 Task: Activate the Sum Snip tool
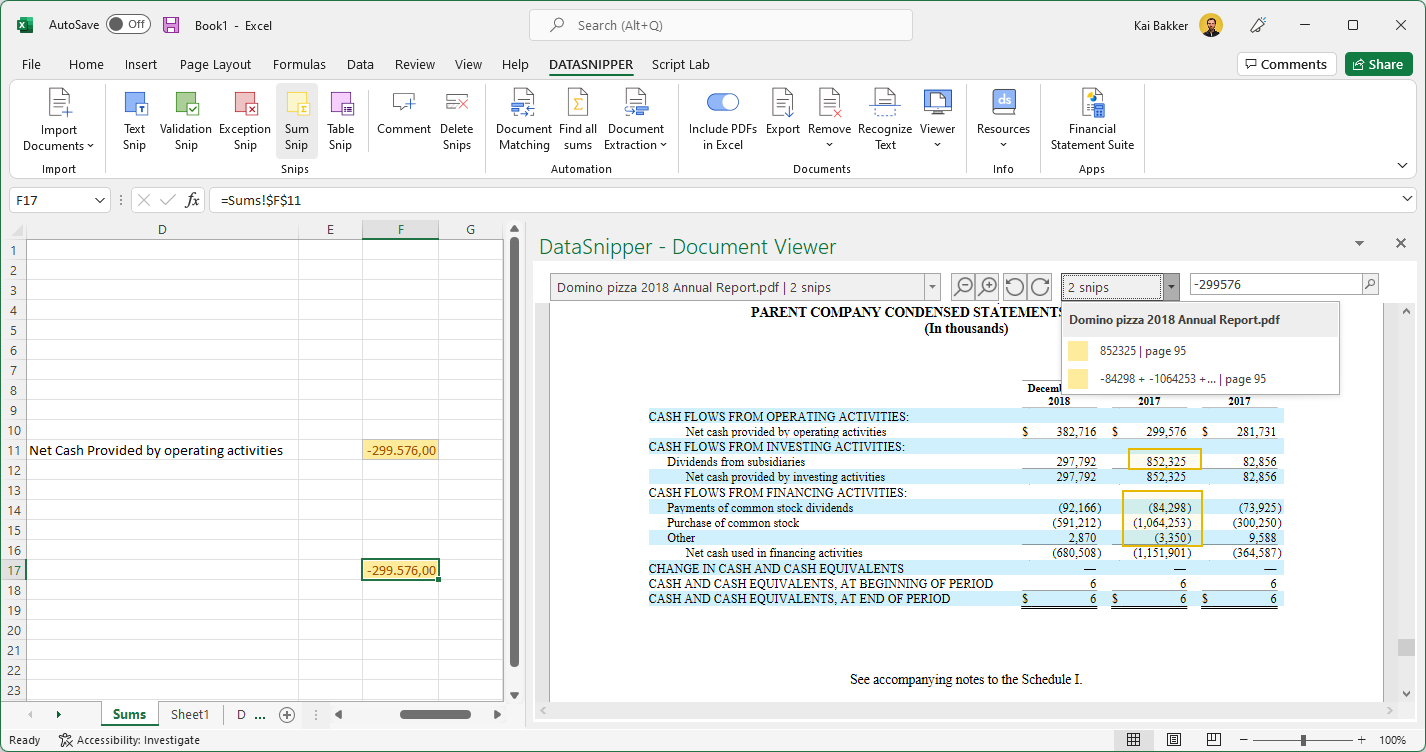click(297, 120)
